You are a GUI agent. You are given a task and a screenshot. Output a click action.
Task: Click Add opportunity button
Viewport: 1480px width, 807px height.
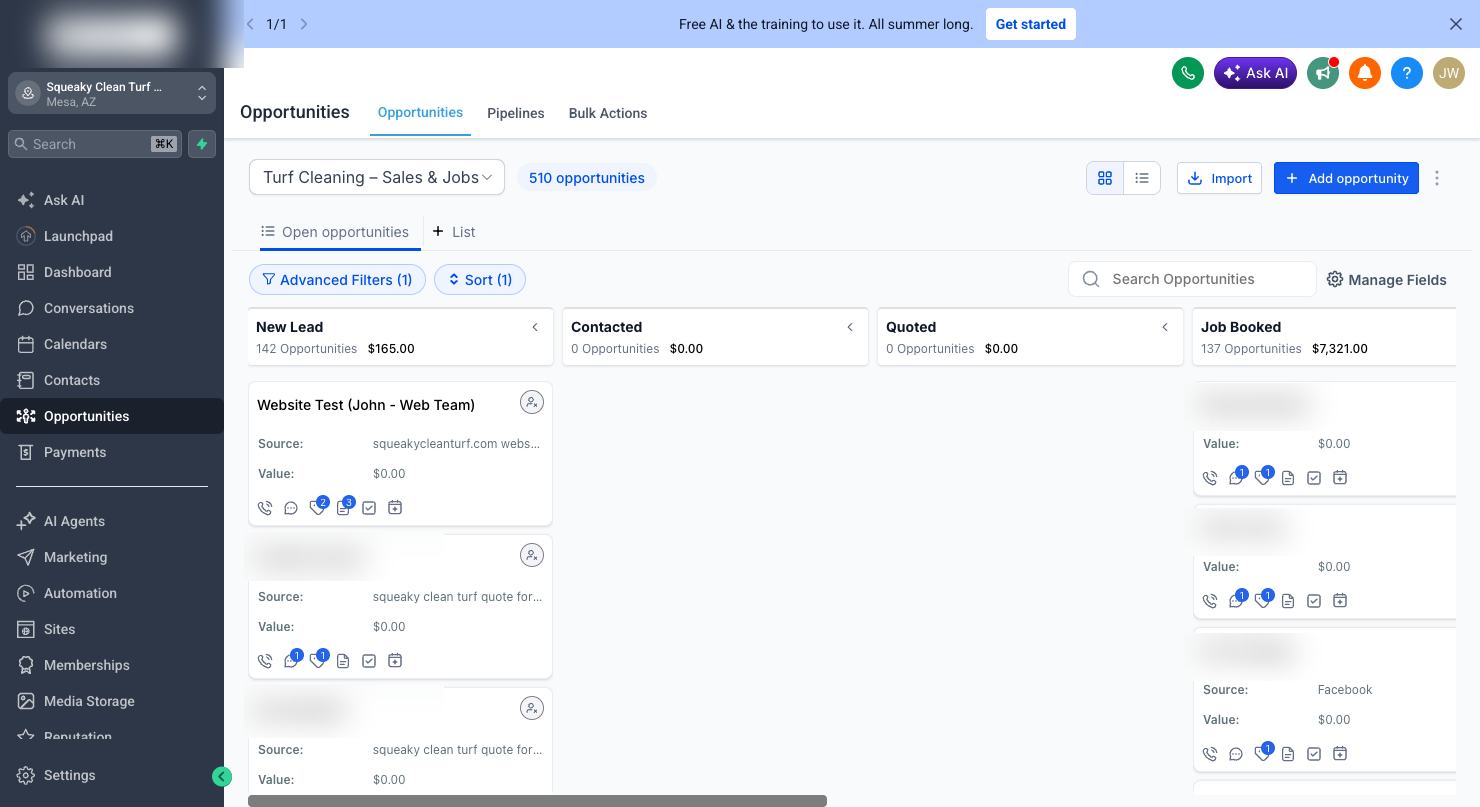(1346, 178)
